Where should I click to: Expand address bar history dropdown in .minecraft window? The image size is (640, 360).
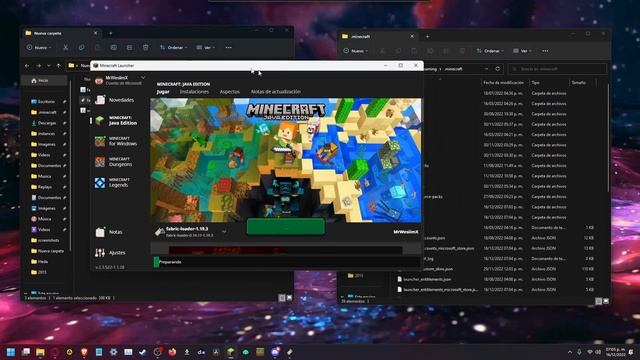[x=487, y=69]
